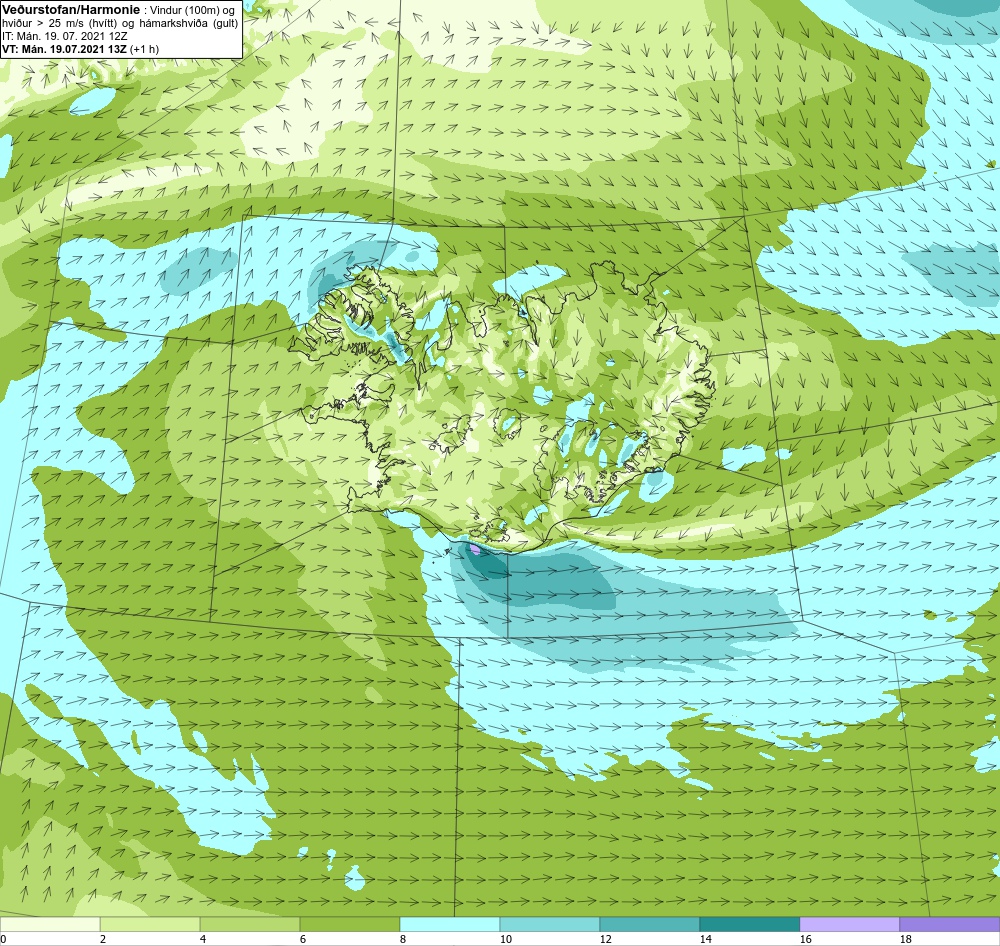Viewport: 1000px width, 946px height.
Task: Click the Veðurstofan/Harmonie title text
Action: [x=71, y=10]
